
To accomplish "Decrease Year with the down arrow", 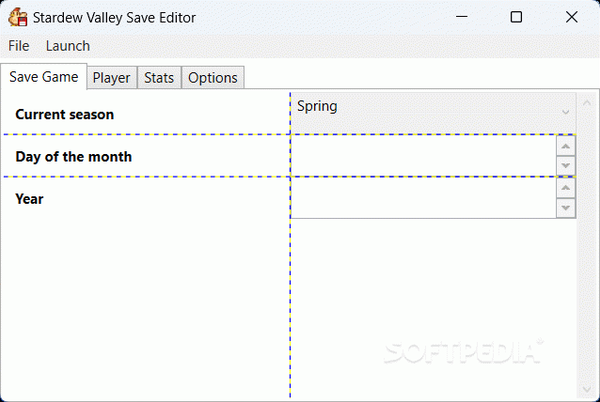I will point(566,208).
